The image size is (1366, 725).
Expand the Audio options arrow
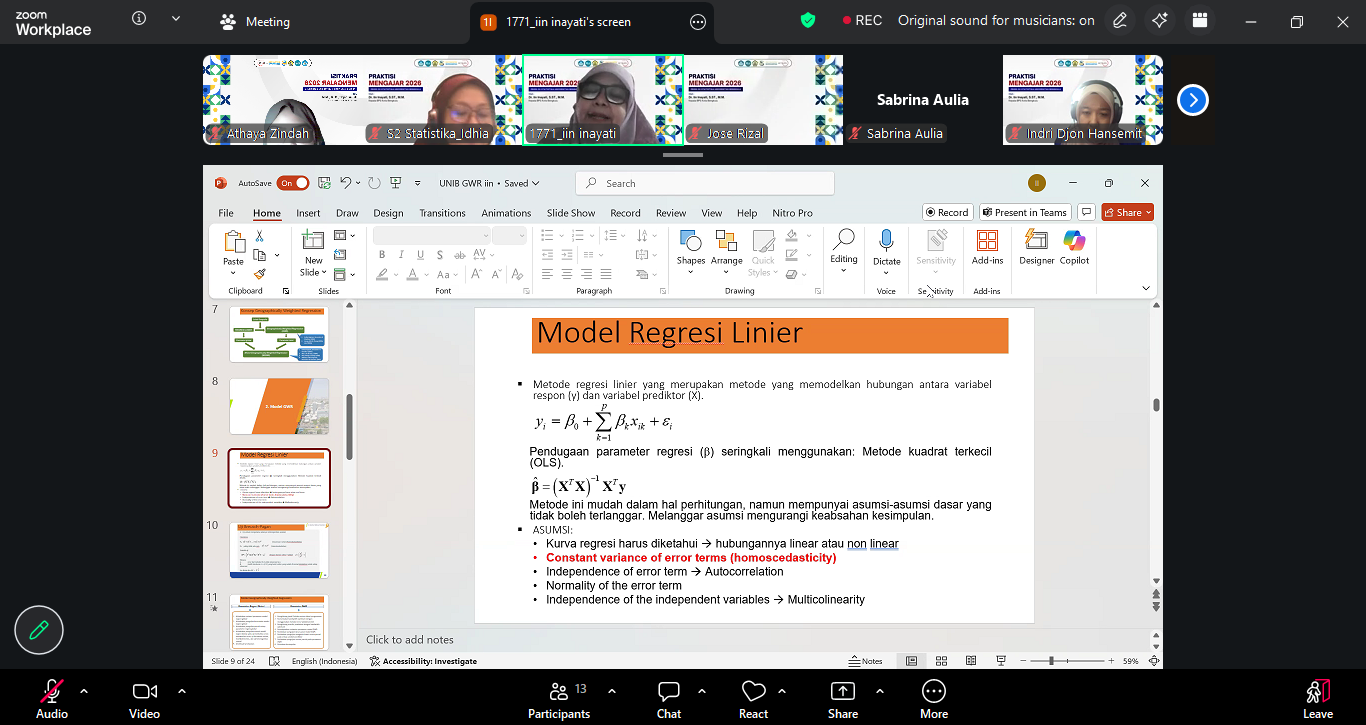(84, 691)
